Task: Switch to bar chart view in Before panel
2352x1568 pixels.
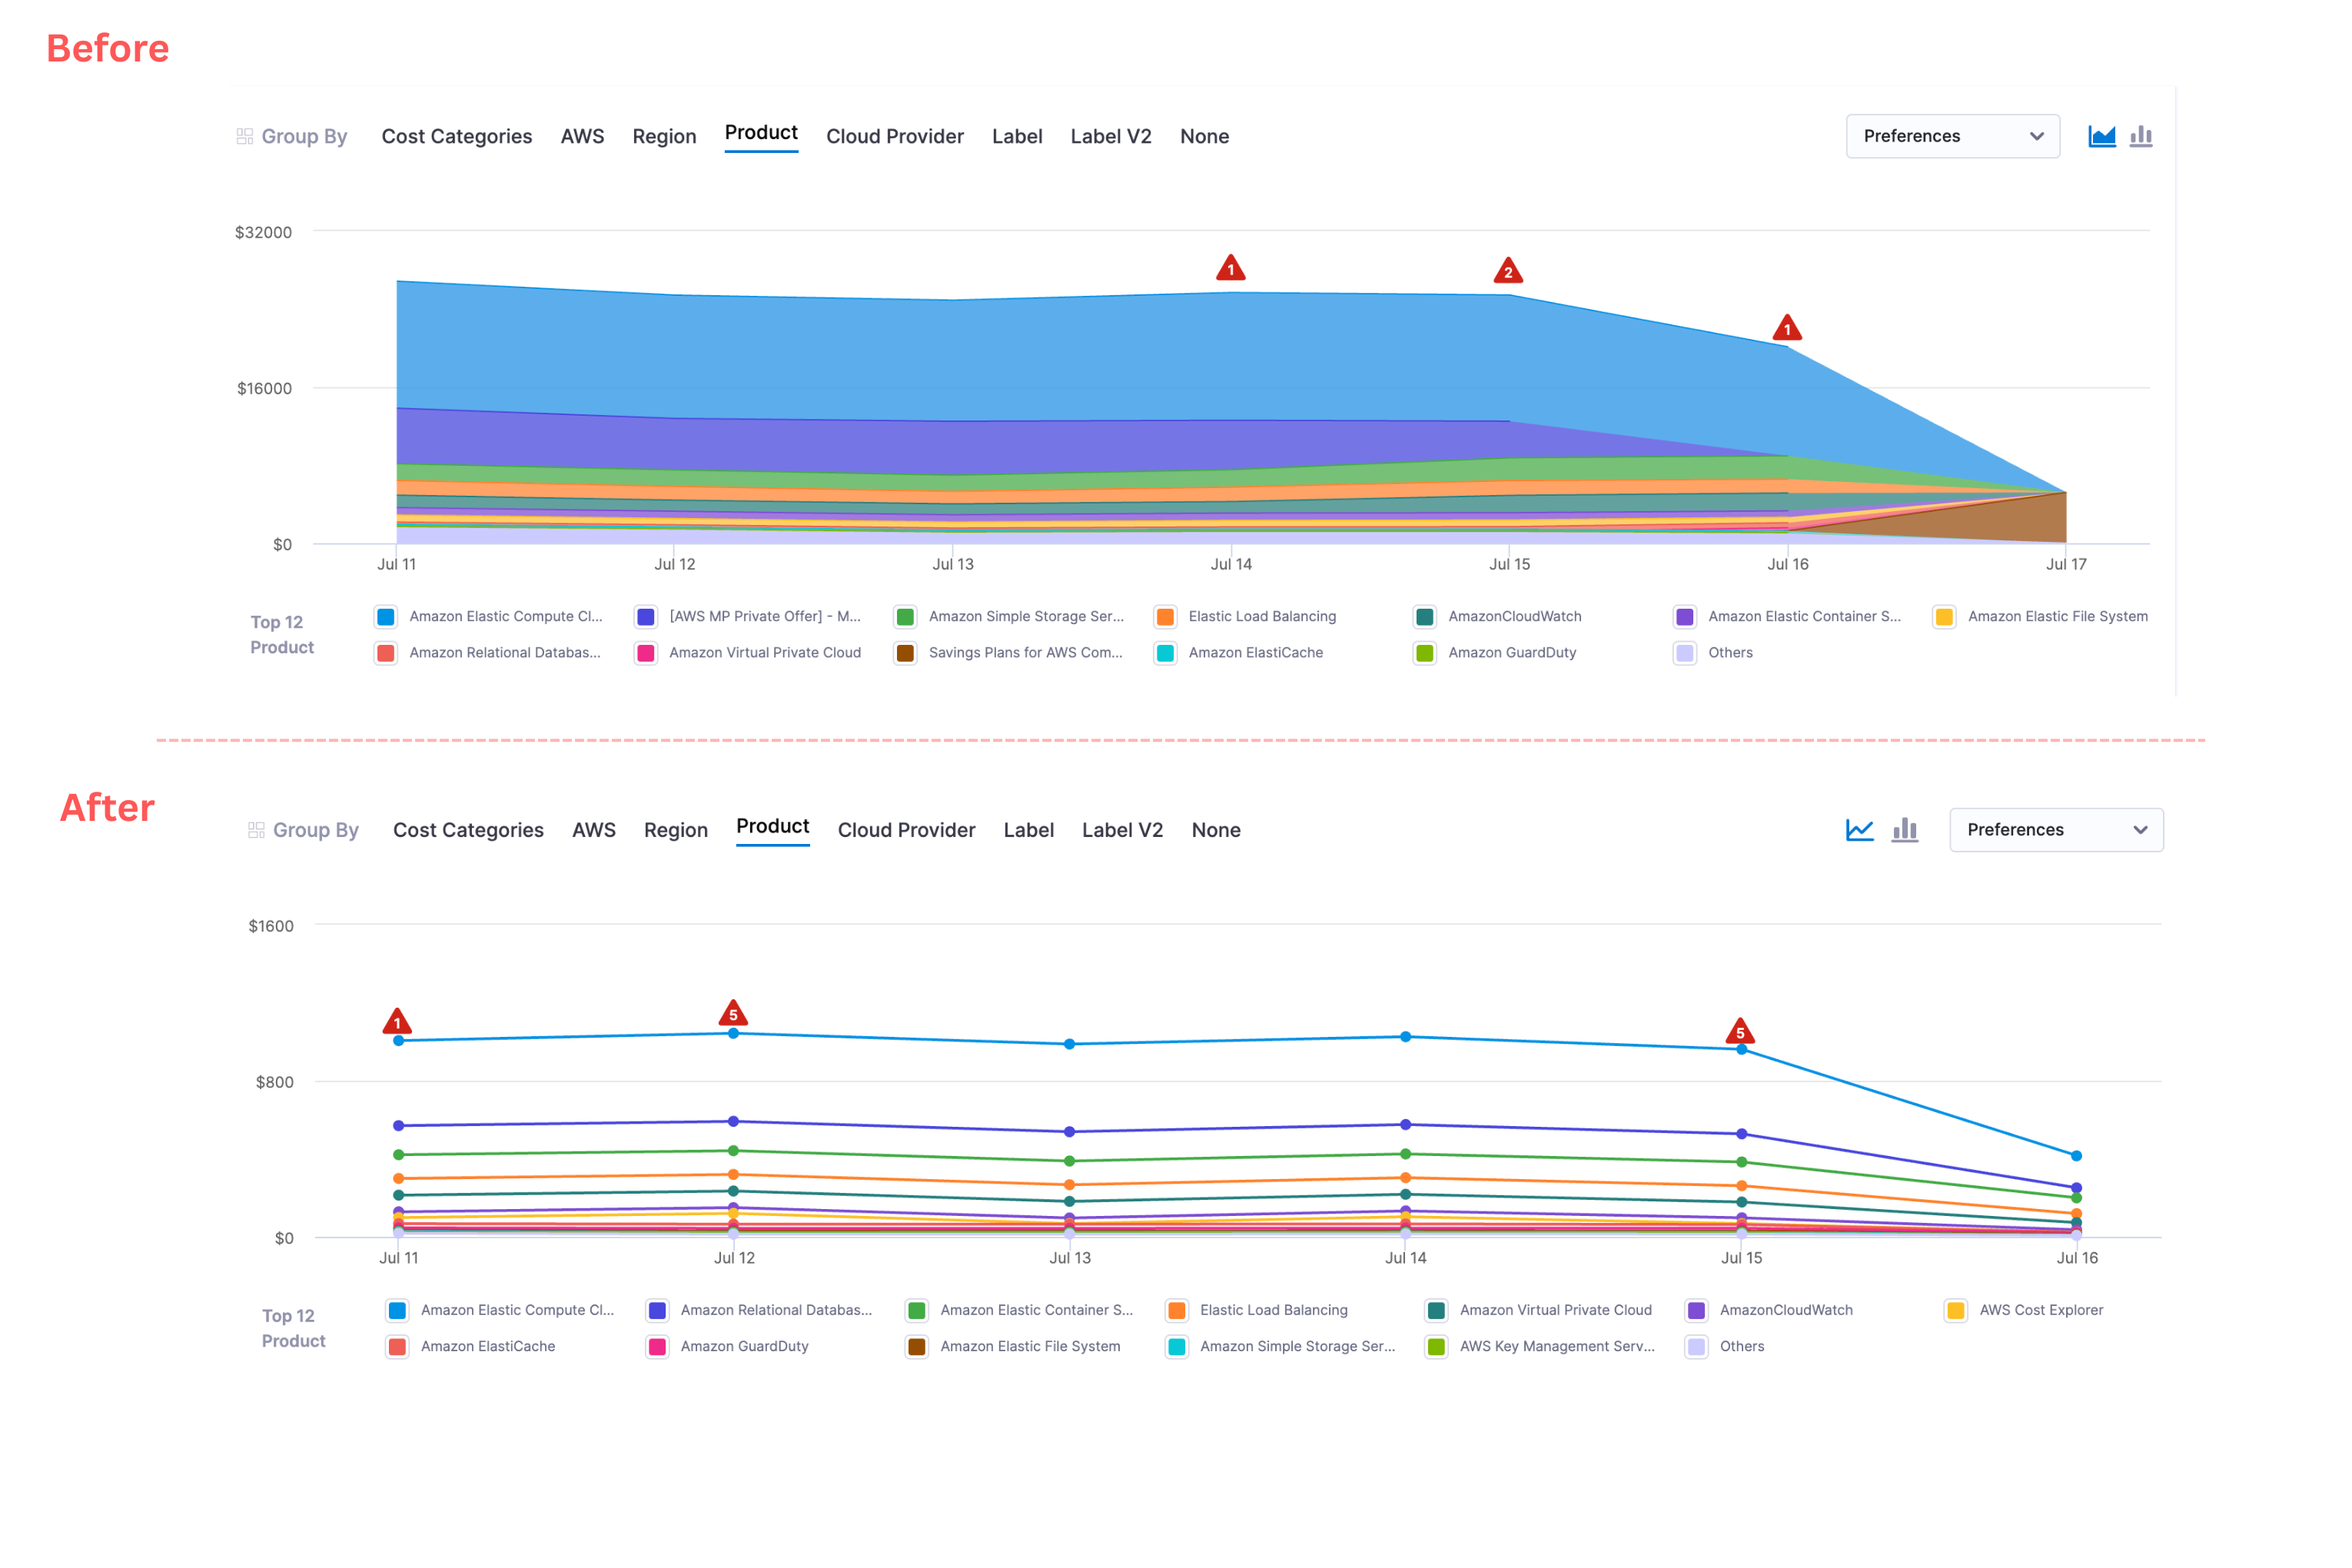Action: pyautogui.click(x=2141, y=136)
